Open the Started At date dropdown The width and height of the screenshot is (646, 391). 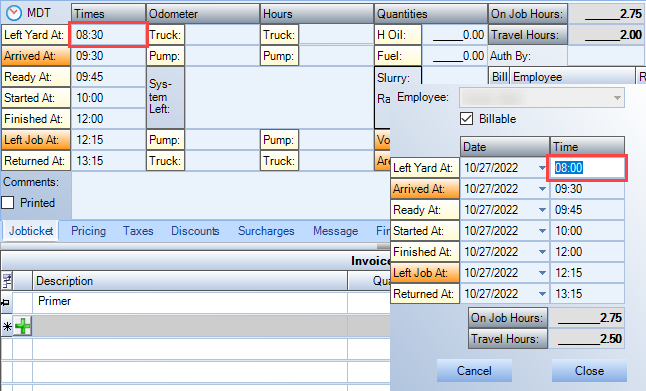click(542, 231)
